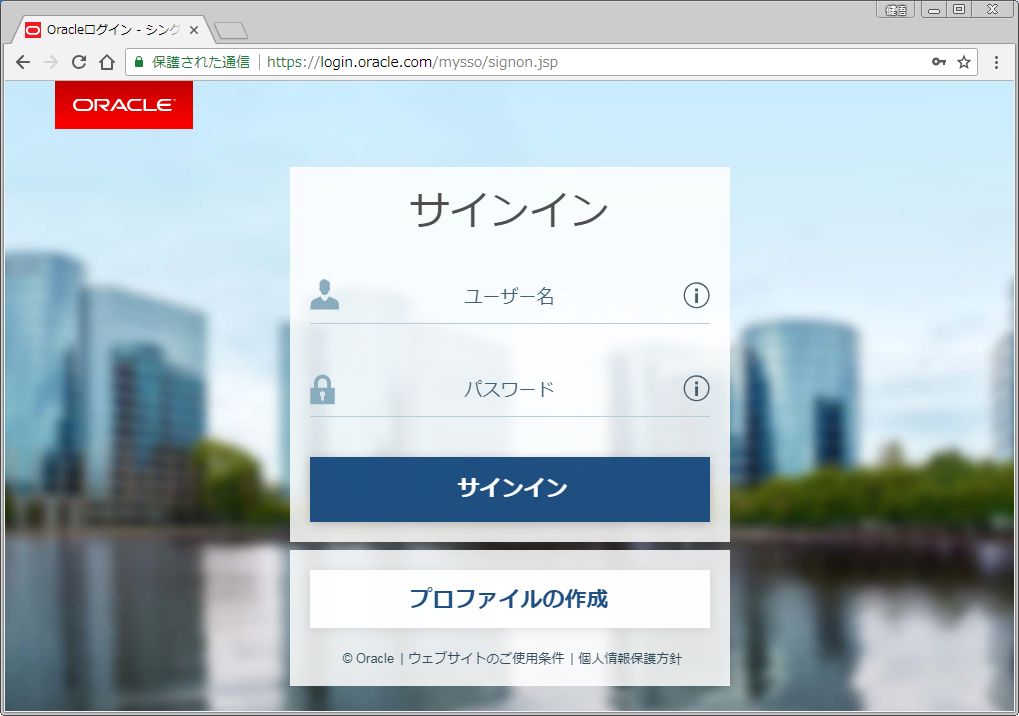The width and height of the screenshot is (1019, 716).
Task: Show info for the パスワード field
Action: [696, 389]
